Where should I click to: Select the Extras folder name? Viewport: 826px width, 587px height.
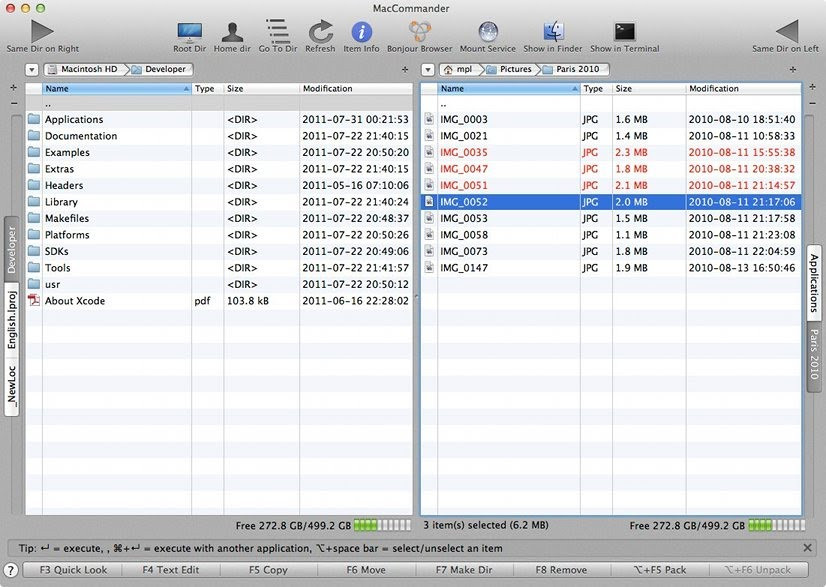click(x=60, y=169)
